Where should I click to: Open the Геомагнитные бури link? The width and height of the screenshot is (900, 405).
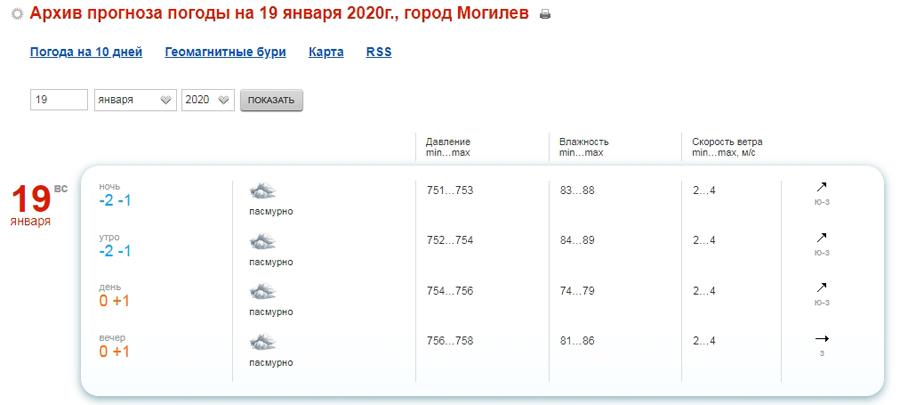pos(226,52)
